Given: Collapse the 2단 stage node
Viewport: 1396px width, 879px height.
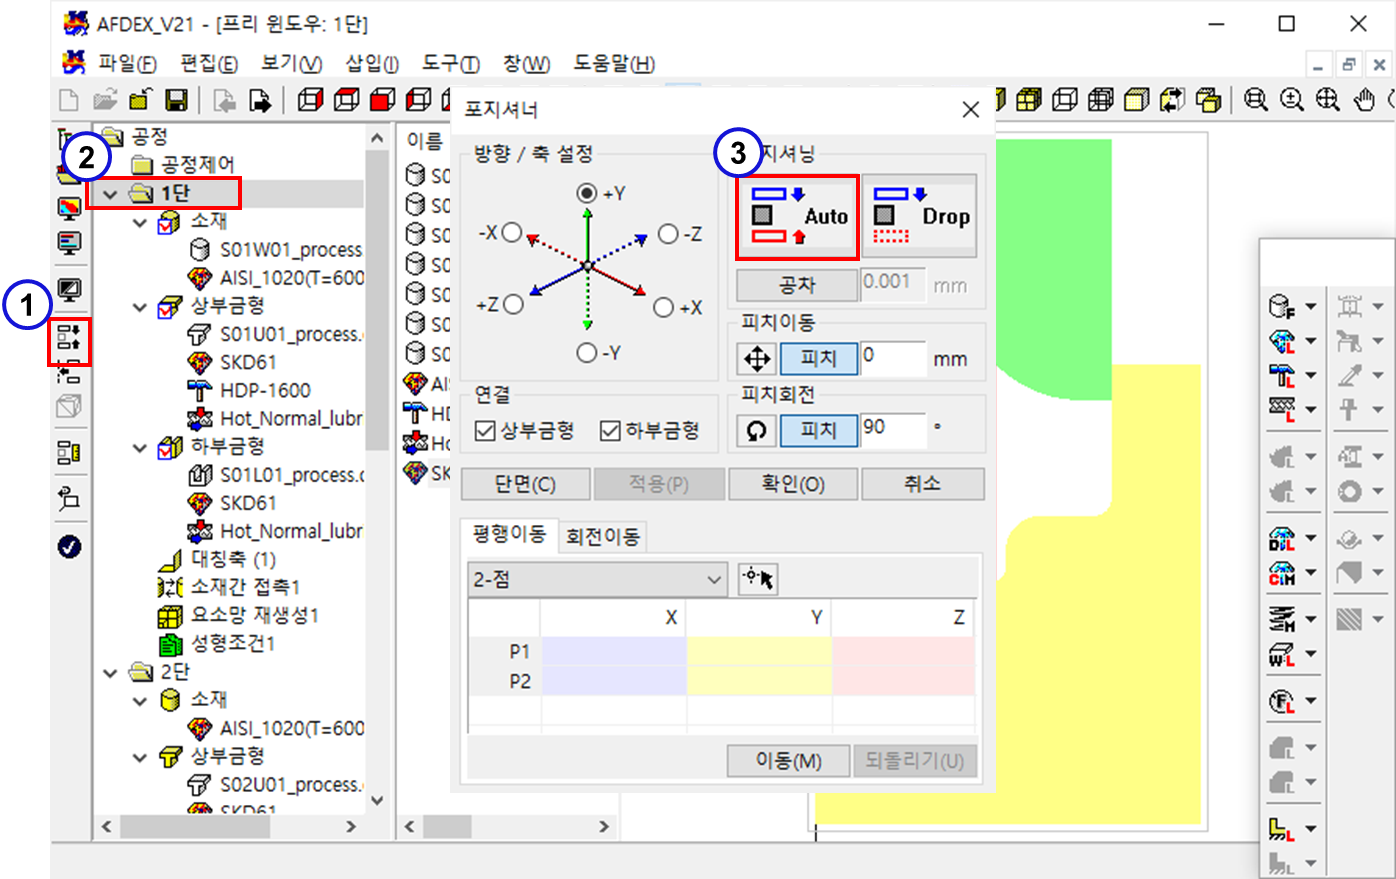Looking at the screenshot, I should point(111,673).
